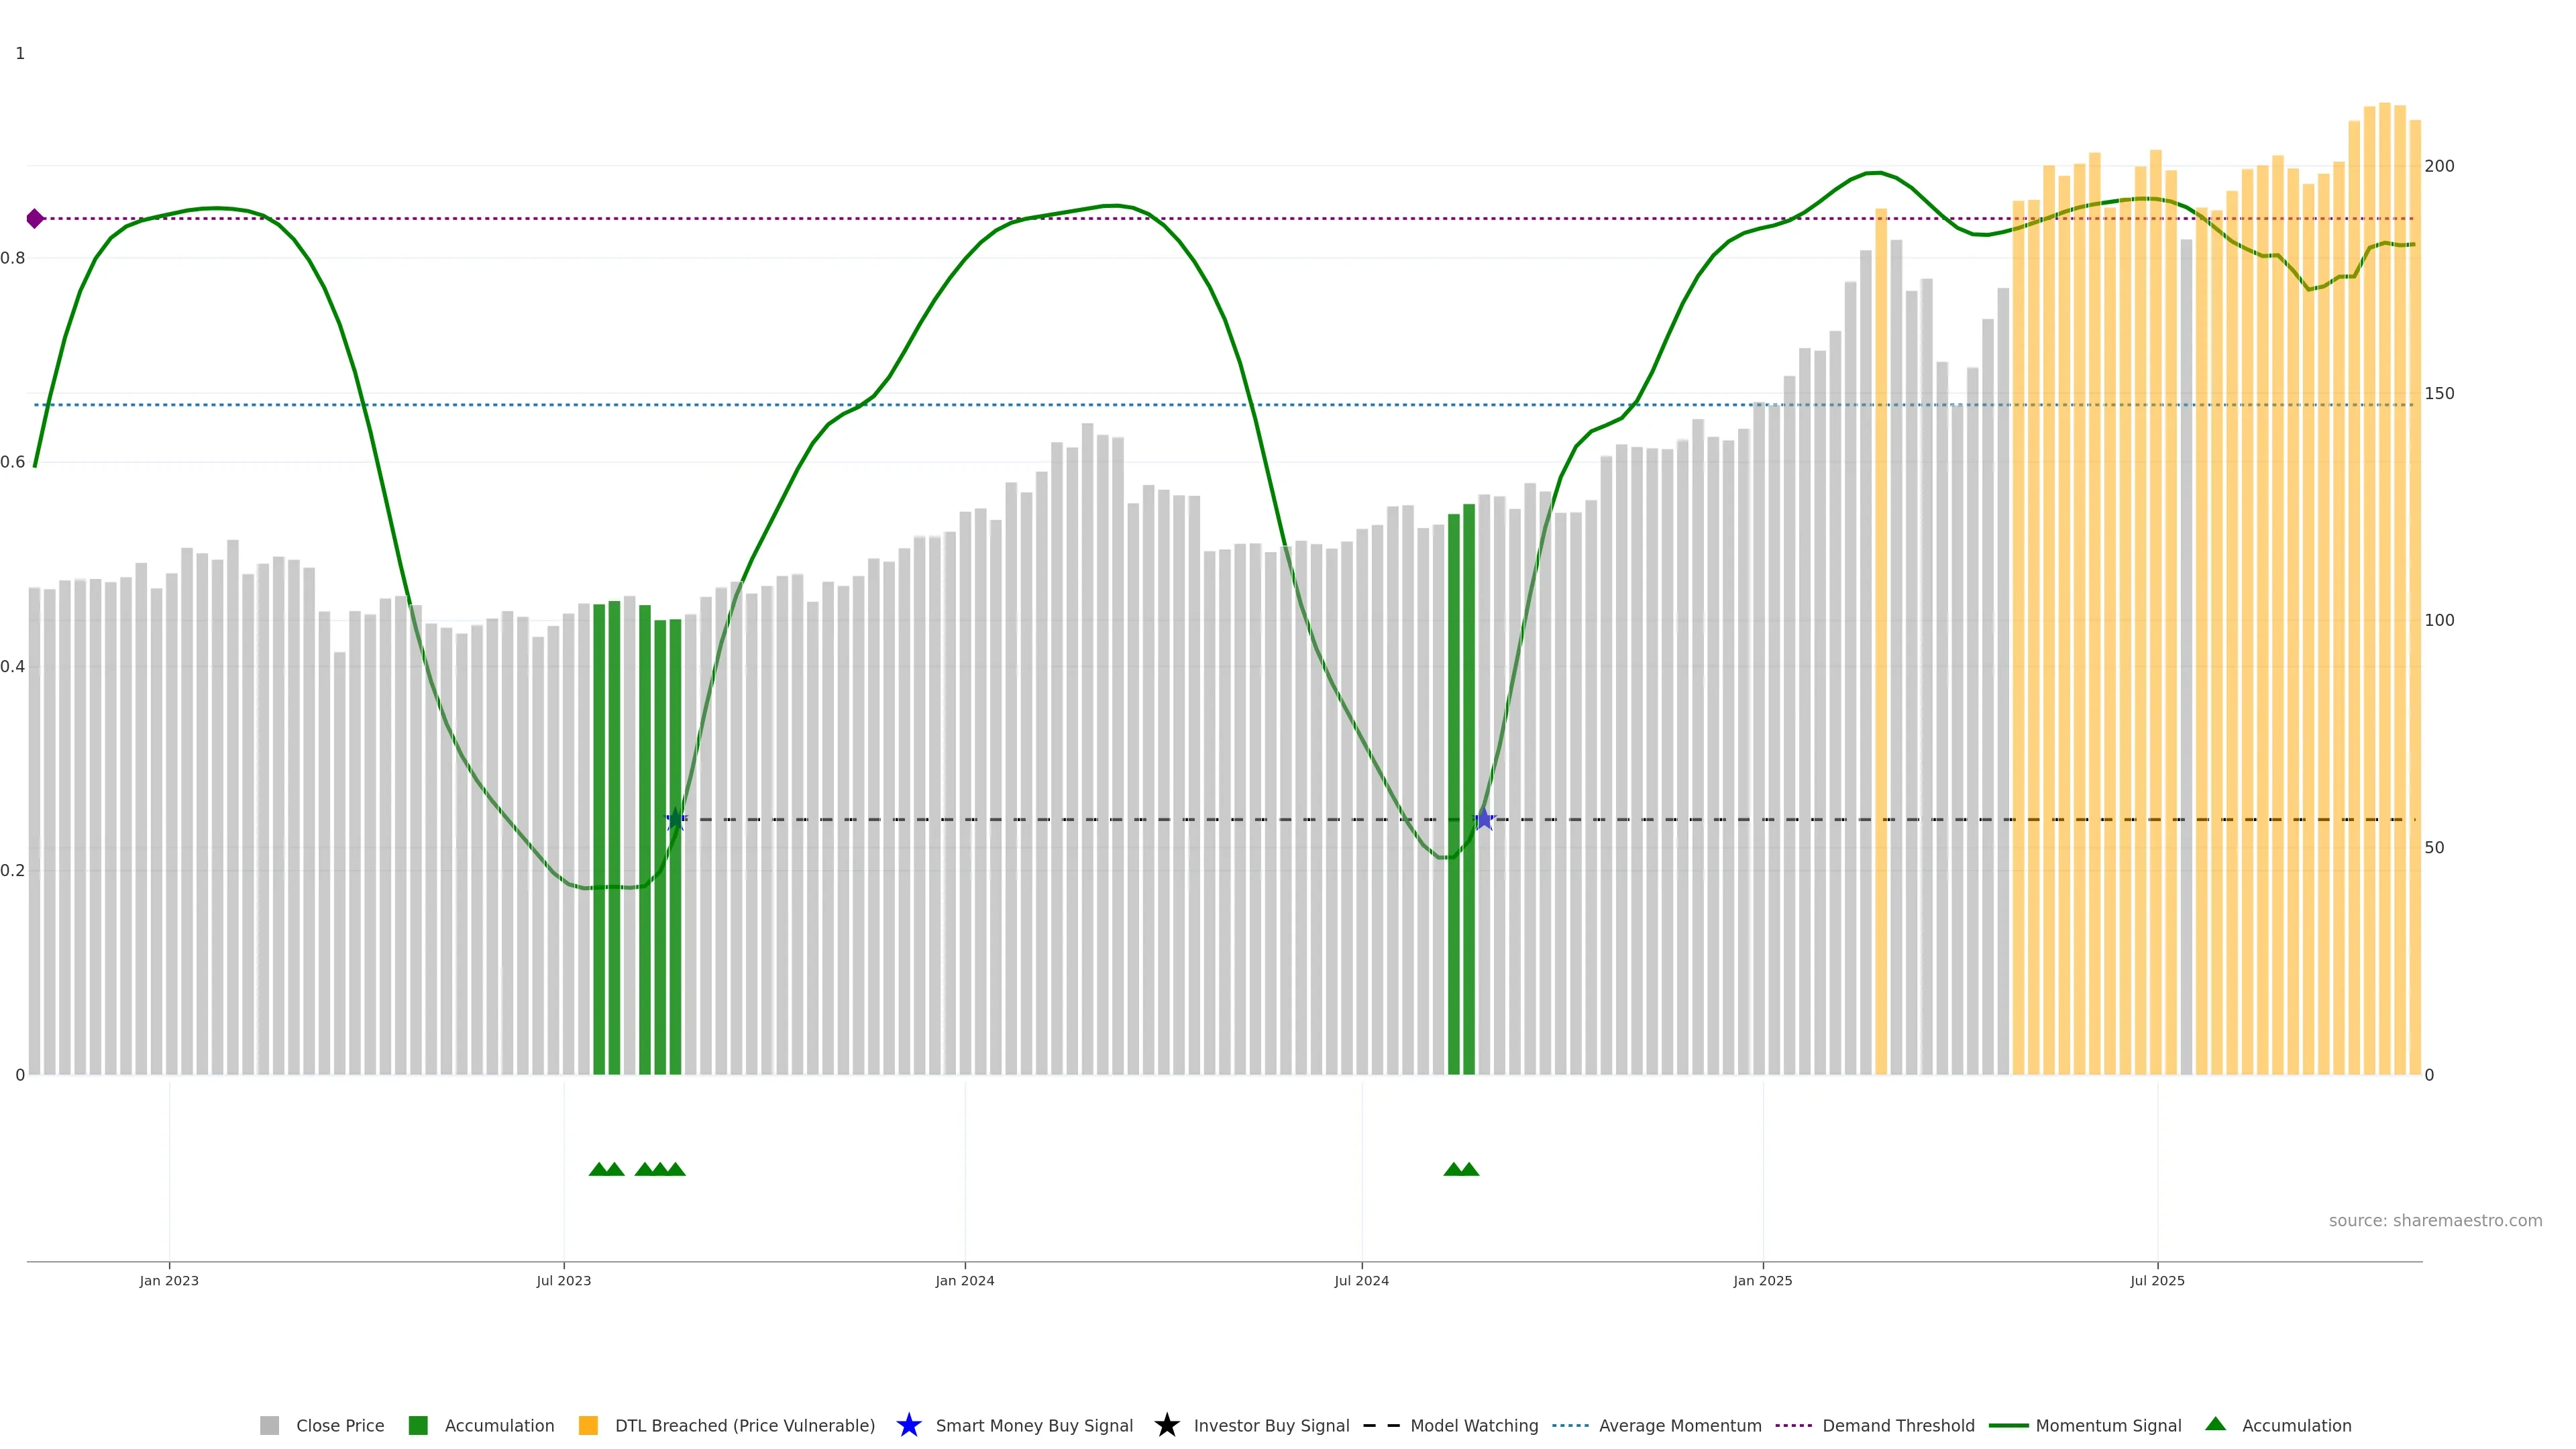Click the black Investor Buy Signal star
Viewport: 2576px width, 1449px height.
point(1166,1425)
